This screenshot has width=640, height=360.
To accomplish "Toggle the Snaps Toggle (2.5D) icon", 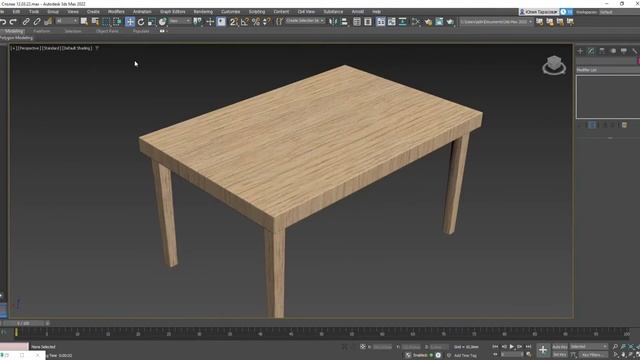I will click(x=234, y=22).
